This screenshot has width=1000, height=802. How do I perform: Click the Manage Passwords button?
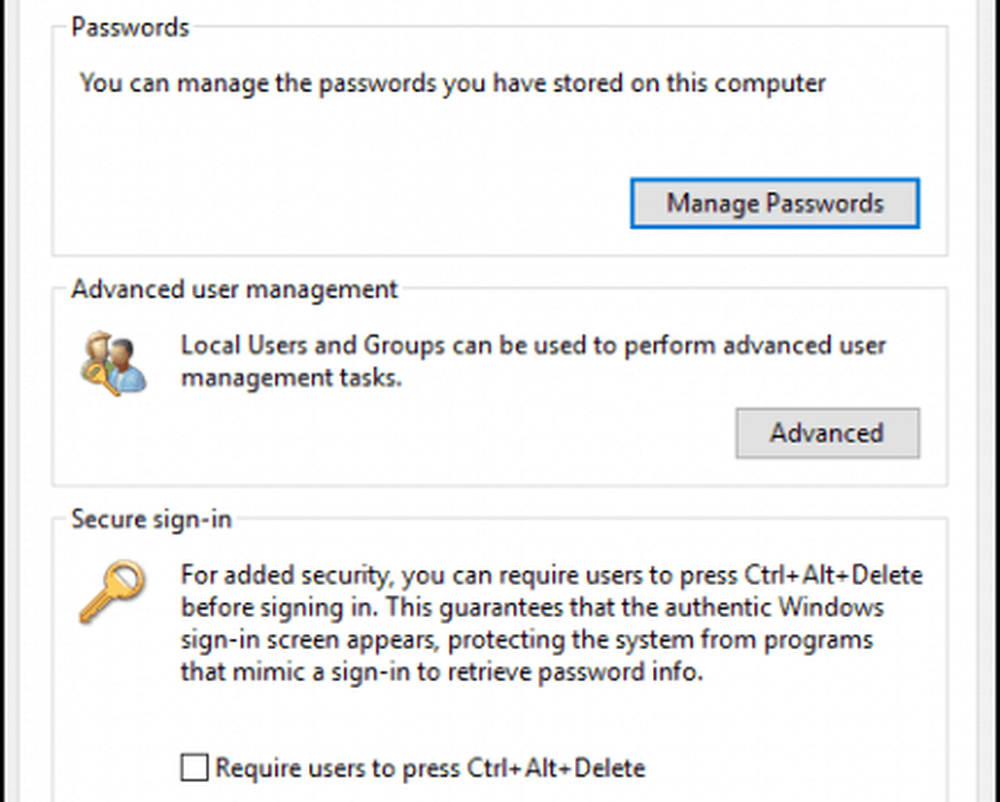(x=775, y=204)
